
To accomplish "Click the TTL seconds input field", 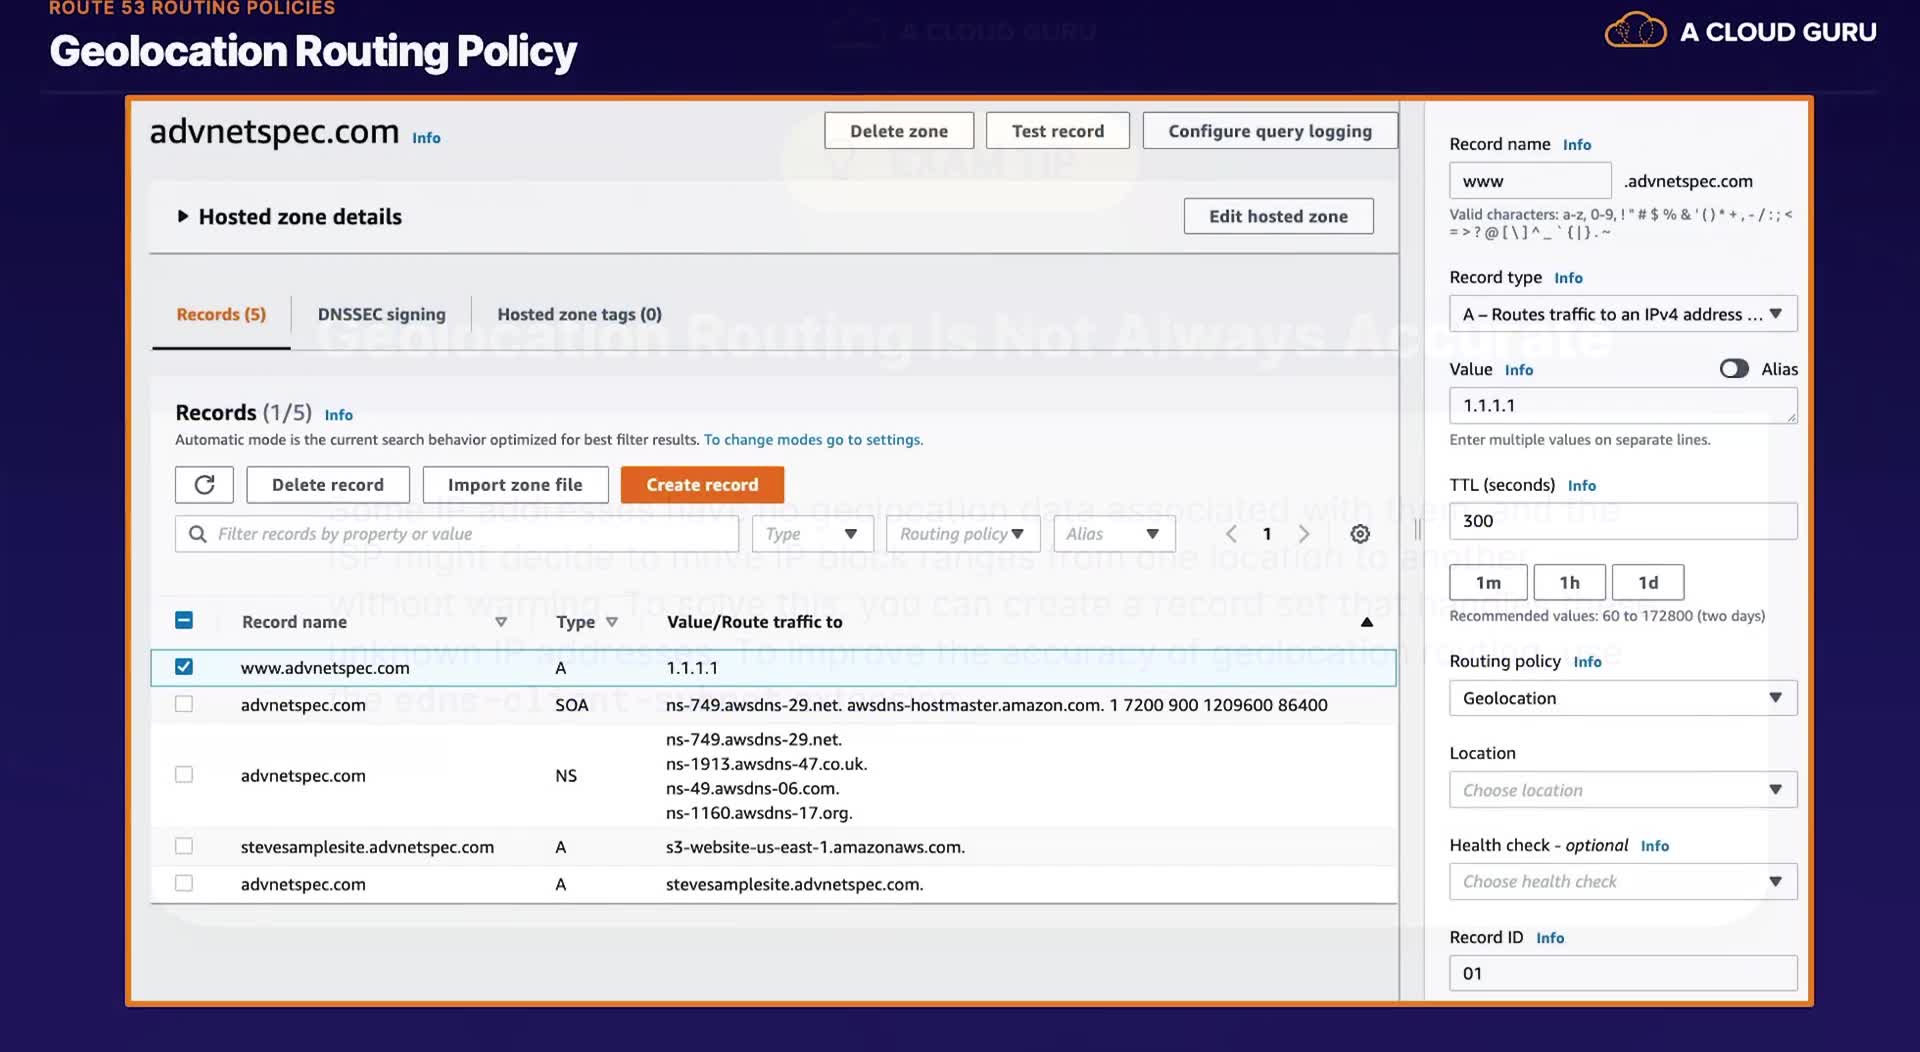I will (1623, 521).
